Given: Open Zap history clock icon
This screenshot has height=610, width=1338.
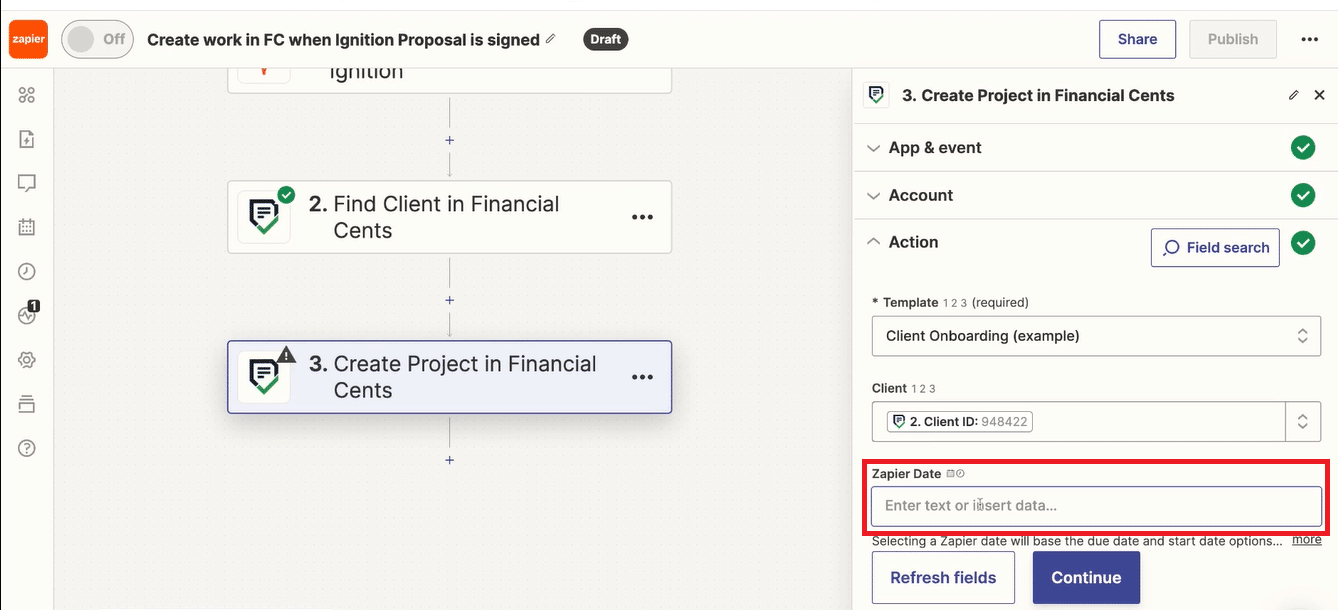Looking at the screenshot, I should [27, 271].
